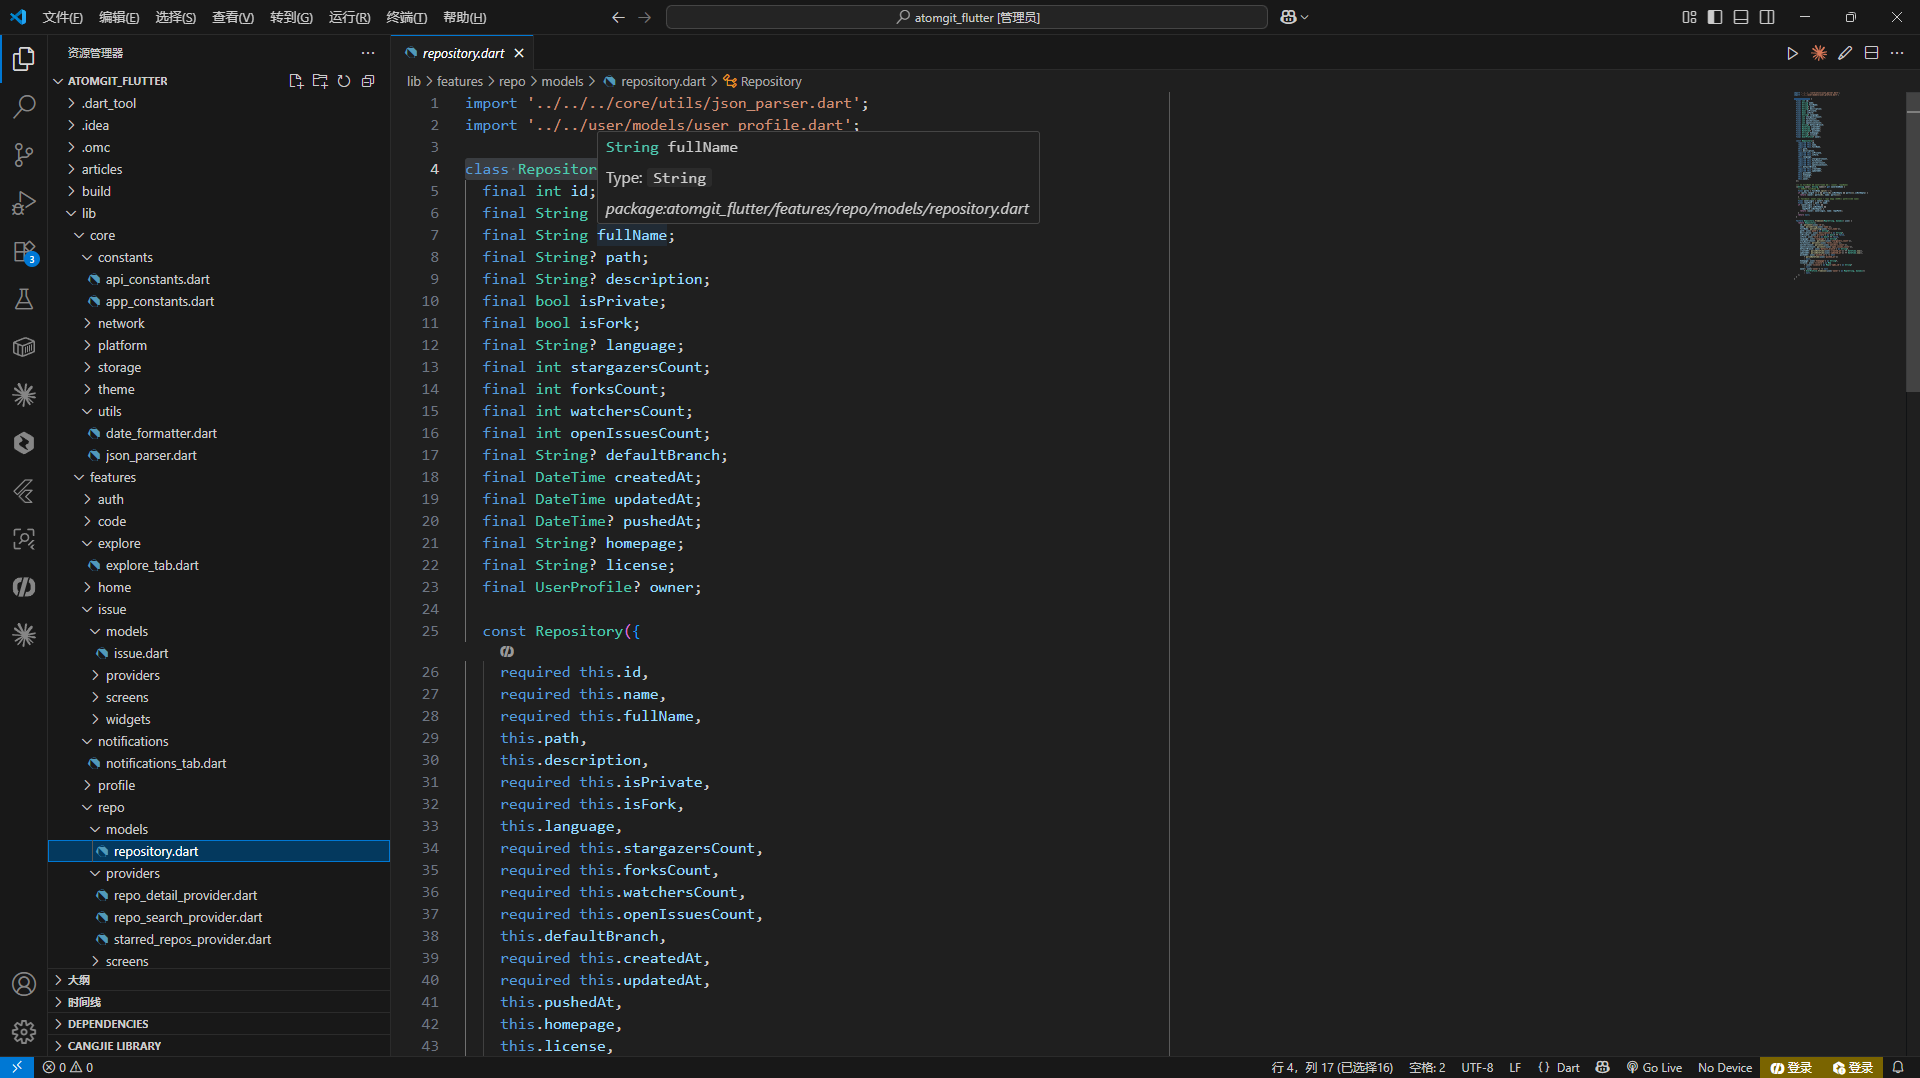Refresh the explorer file tree
The width and height of the screenshot is (1920, 1078).
click(x=344, y=81)
